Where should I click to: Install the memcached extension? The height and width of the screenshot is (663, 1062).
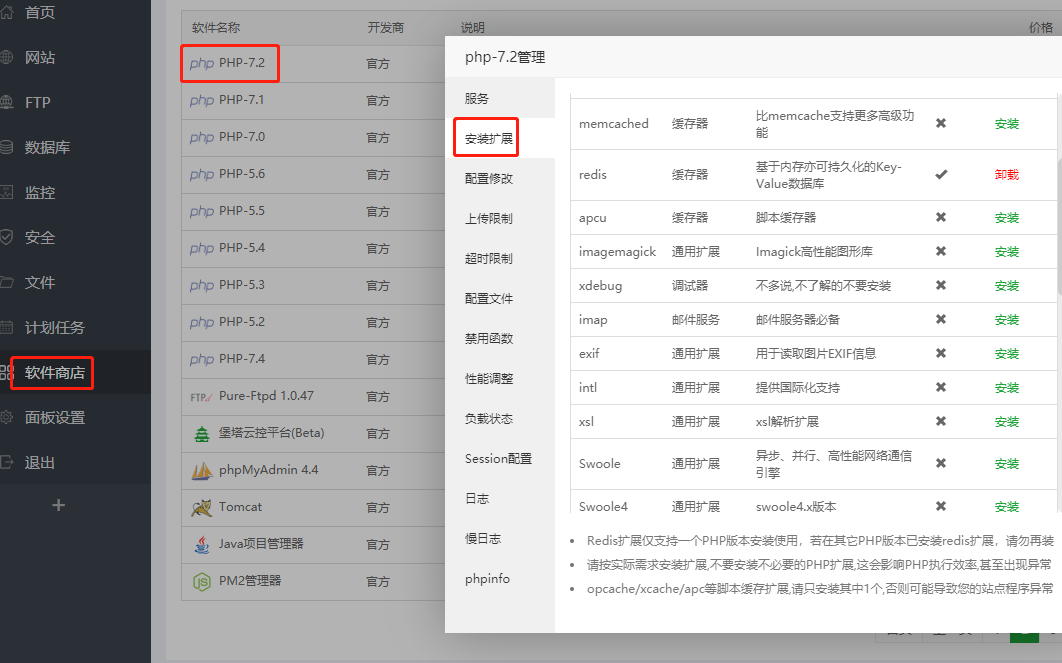[x=1006, y=124]
